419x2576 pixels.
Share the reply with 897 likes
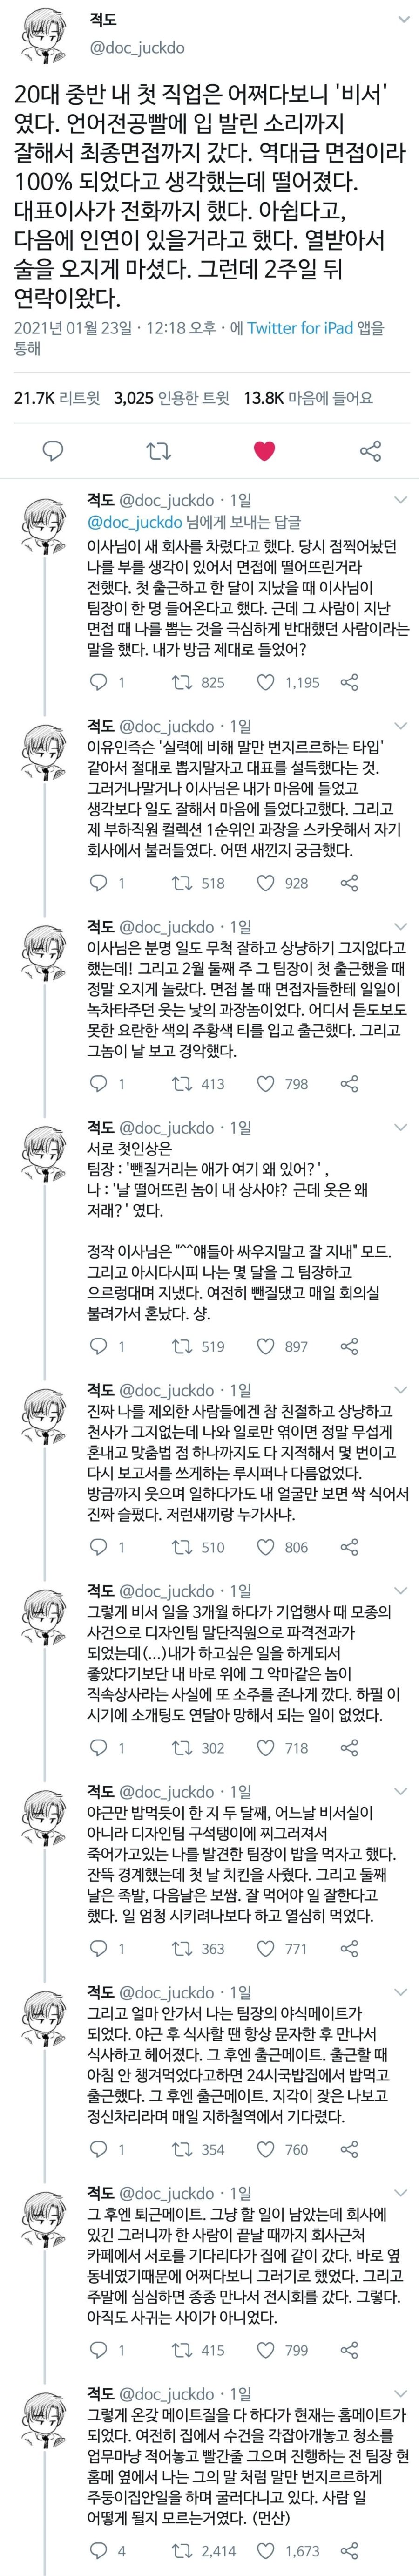click(x=349, y=1346)
